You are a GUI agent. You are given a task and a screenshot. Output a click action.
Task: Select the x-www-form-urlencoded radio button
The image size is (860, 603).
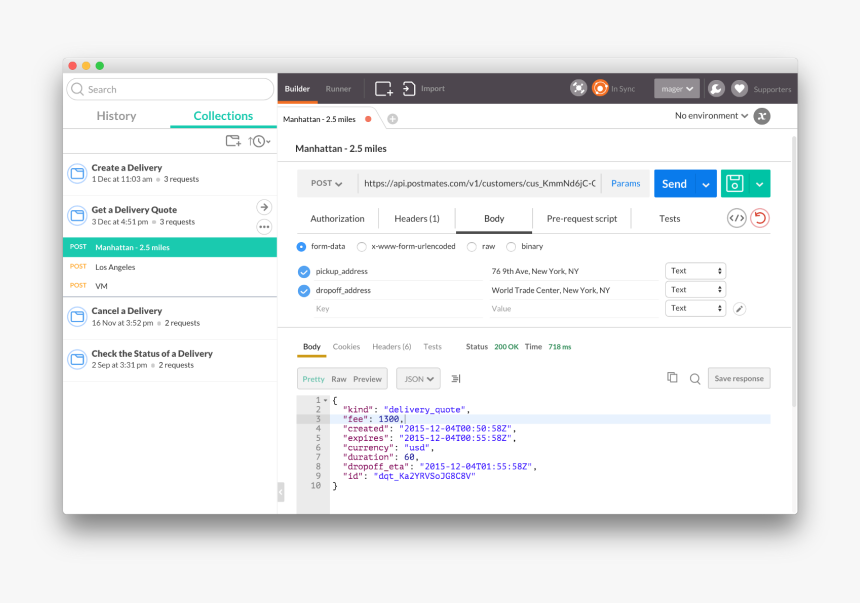tap(361, 246)
